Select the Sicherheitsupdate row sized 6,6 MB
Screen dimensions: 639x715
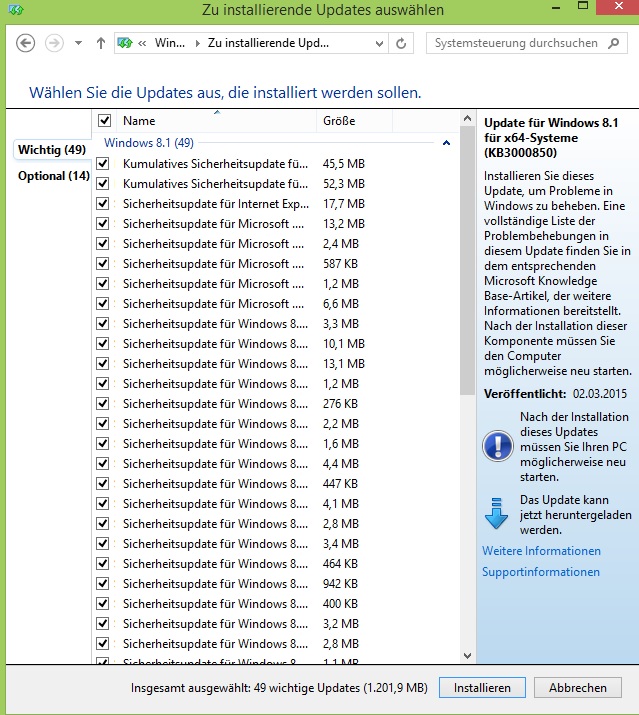275,304
